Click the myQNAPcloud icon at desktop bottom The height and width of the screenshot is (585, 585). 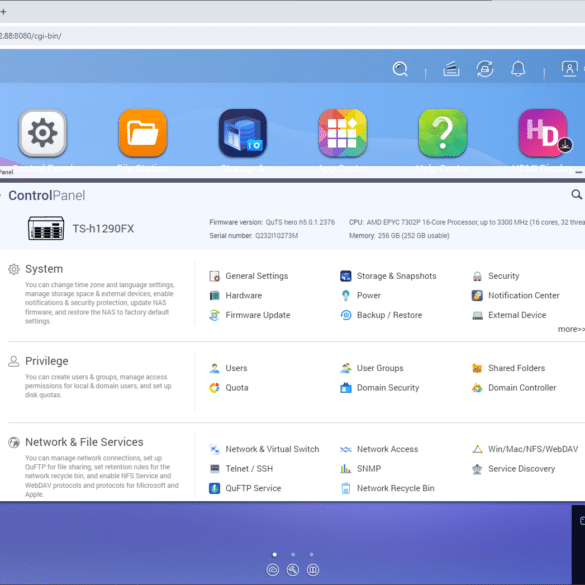273,570
